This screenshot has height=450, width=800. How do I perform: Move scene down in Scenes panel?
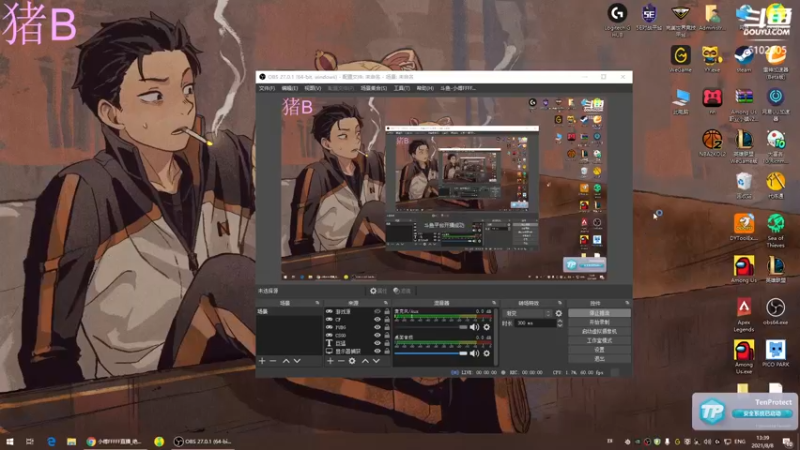point(297,361)
